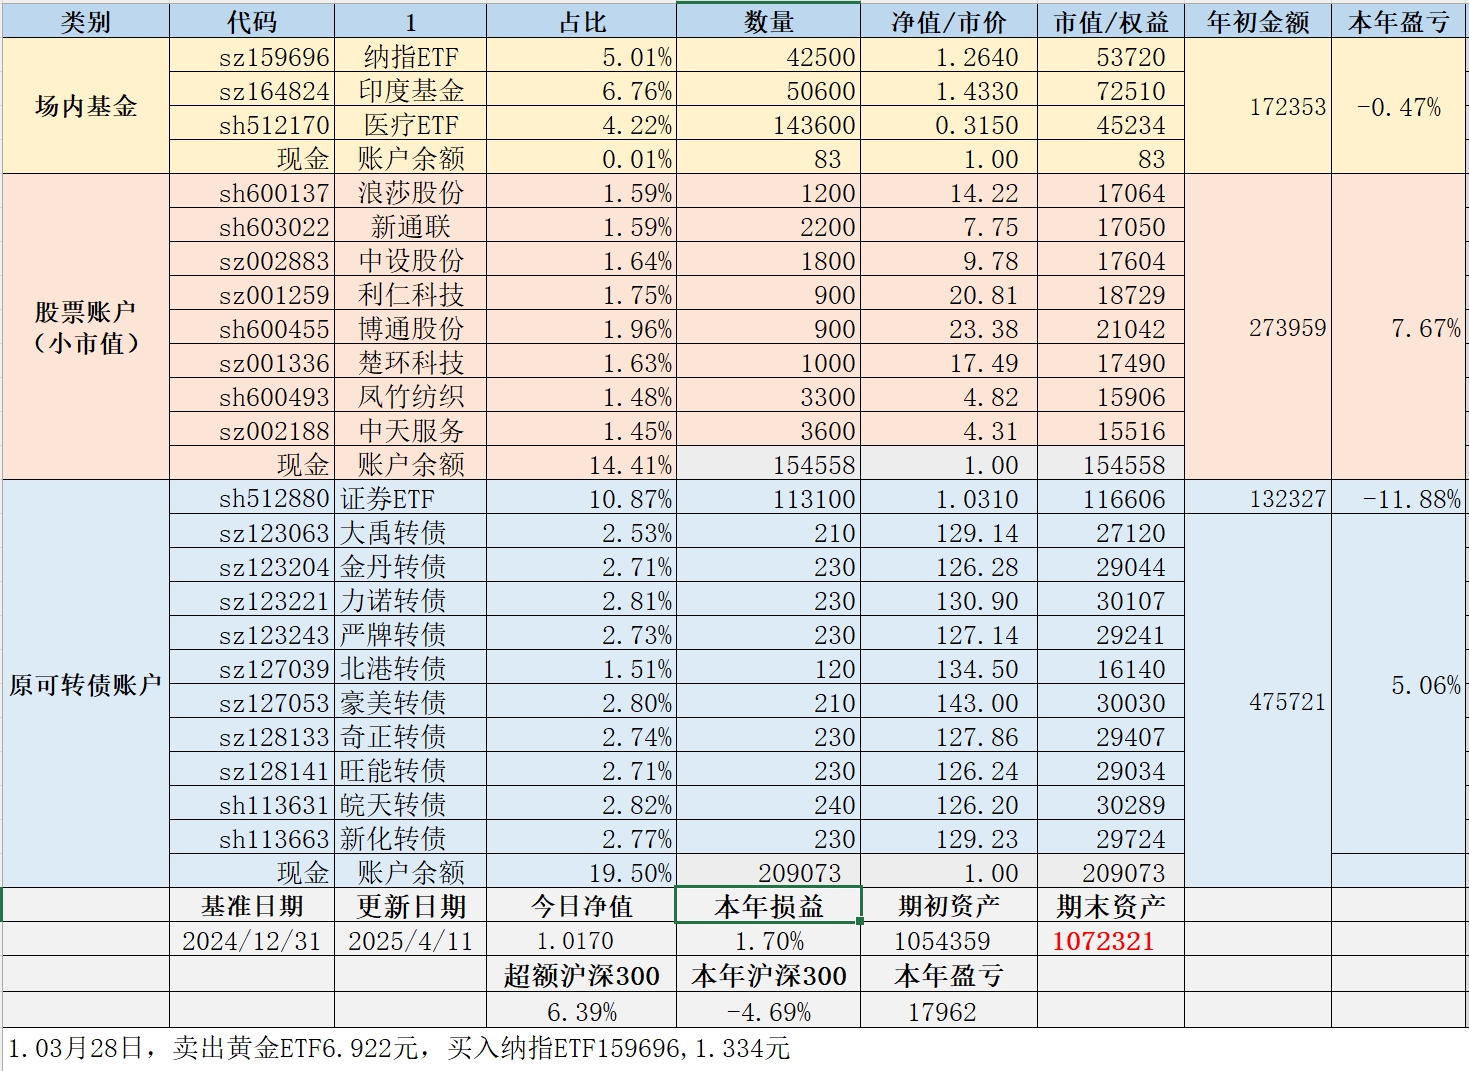
Task: Click the 数量 header cell
Action: pos(768,21)
